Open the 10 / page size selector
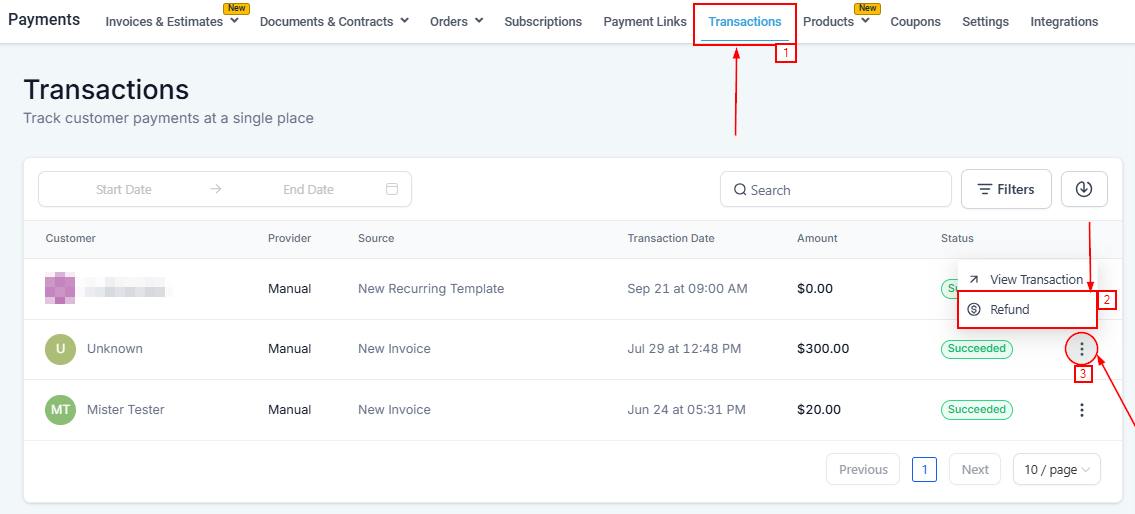This screenshot has height=514, width=1135. [x=1056, y=469]
